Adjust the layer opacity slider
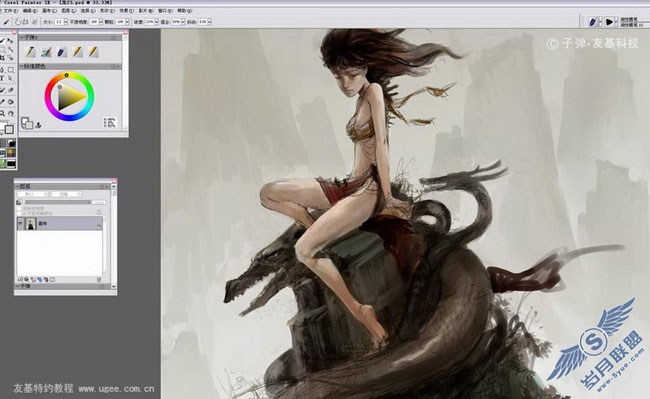This screenshot has width=650, height=399. pos(58,202)
